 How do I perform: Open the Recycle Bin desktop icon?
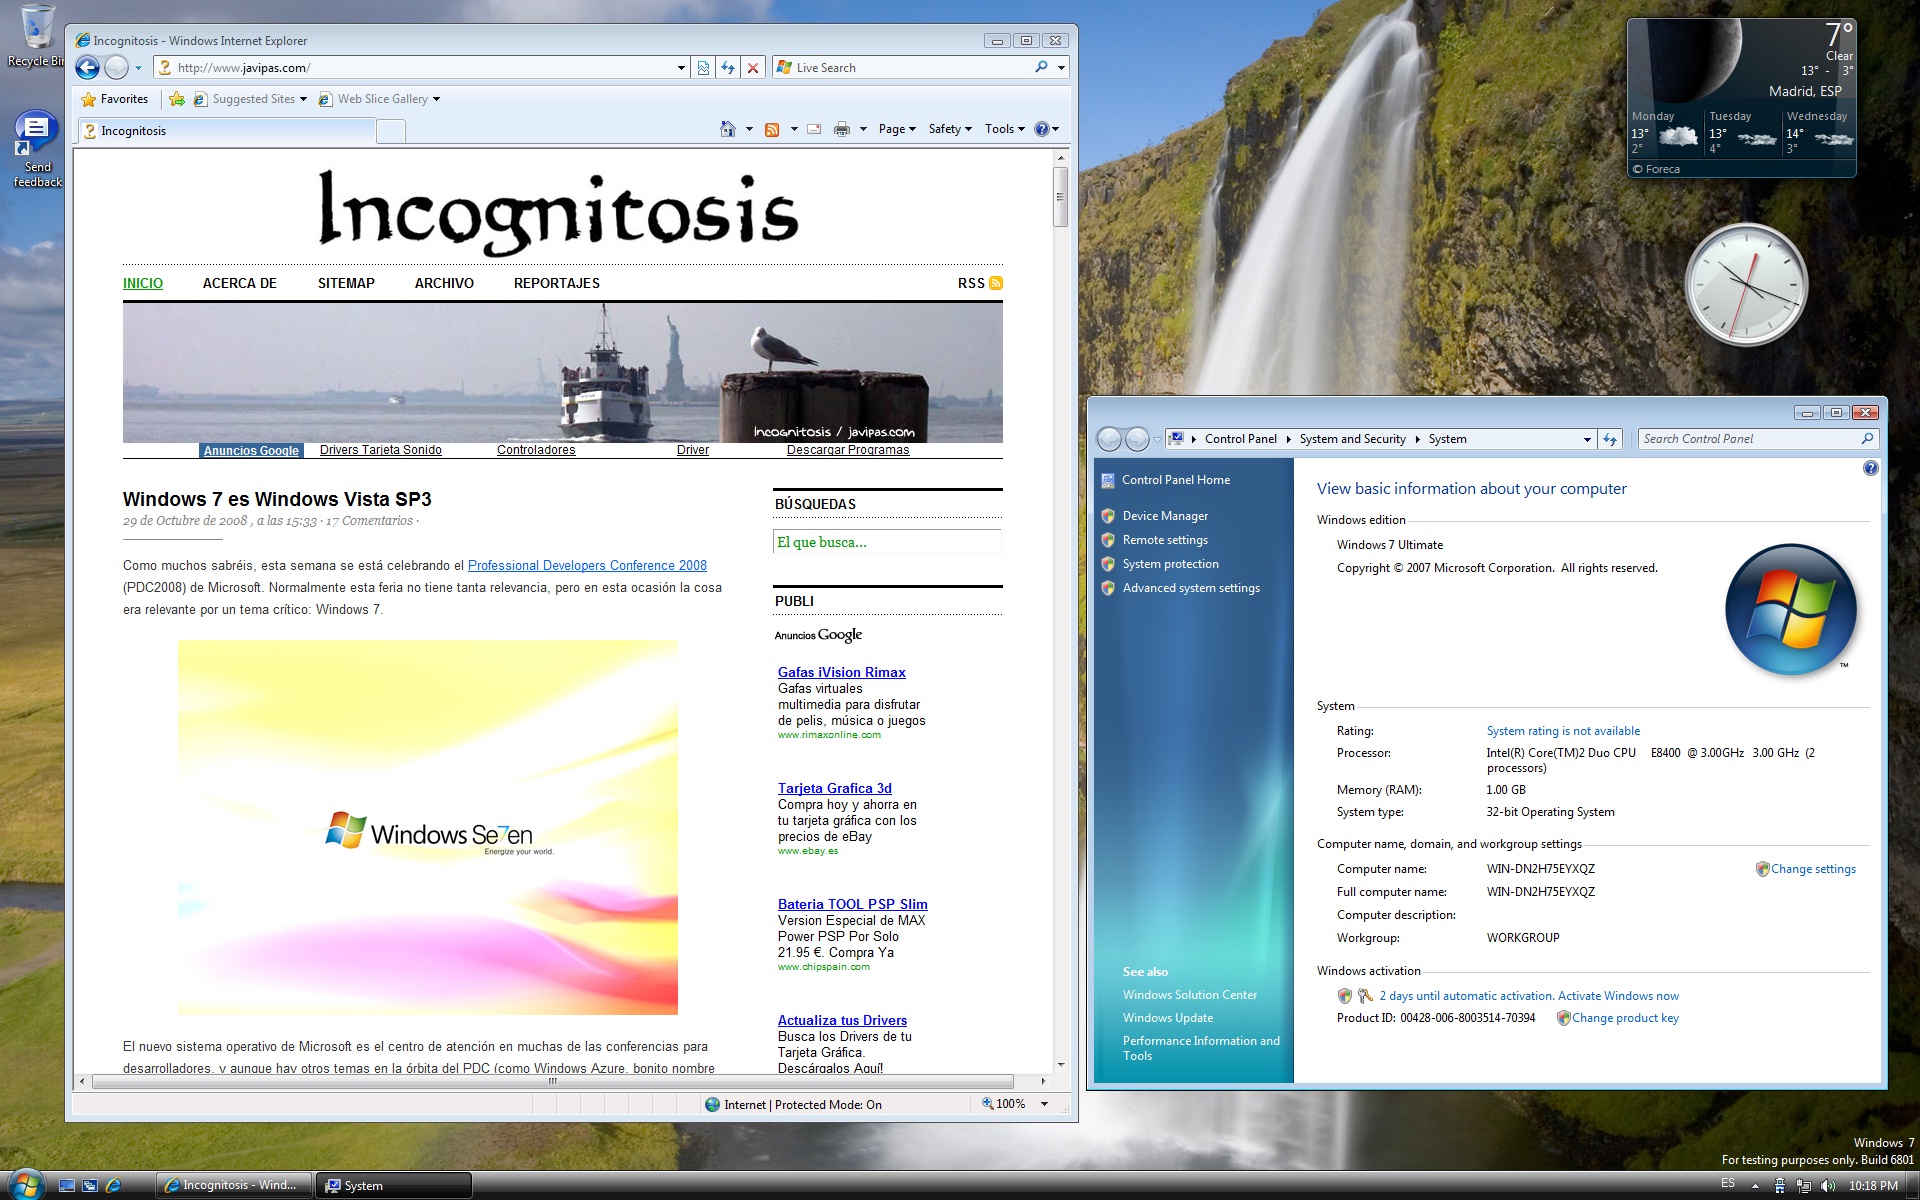[37, 36]
